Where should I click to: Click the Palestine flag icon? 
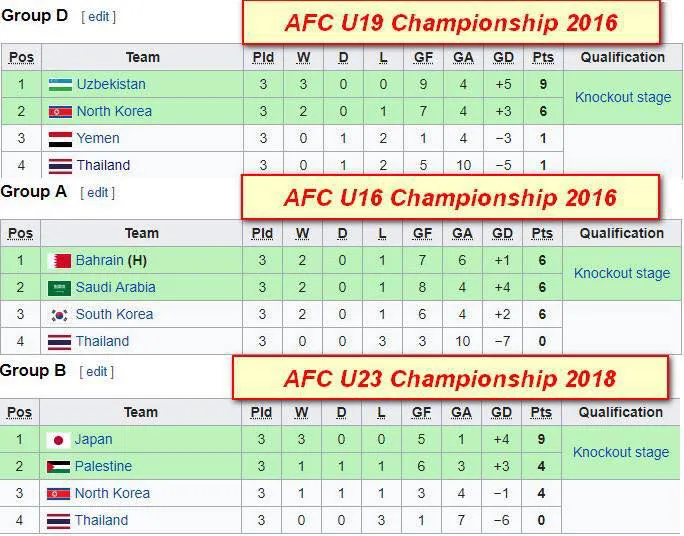pos(57,467)
